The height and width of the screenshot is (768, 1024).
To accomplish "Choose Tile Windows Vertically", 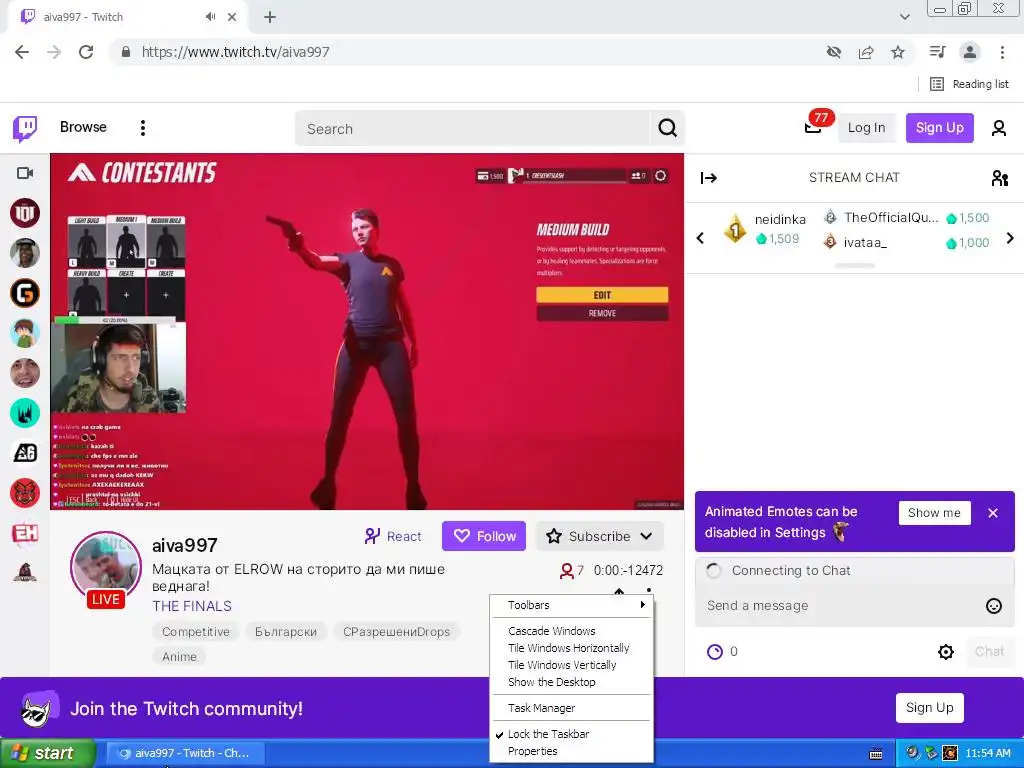I will pyautogui.click(x=562, y=665).
